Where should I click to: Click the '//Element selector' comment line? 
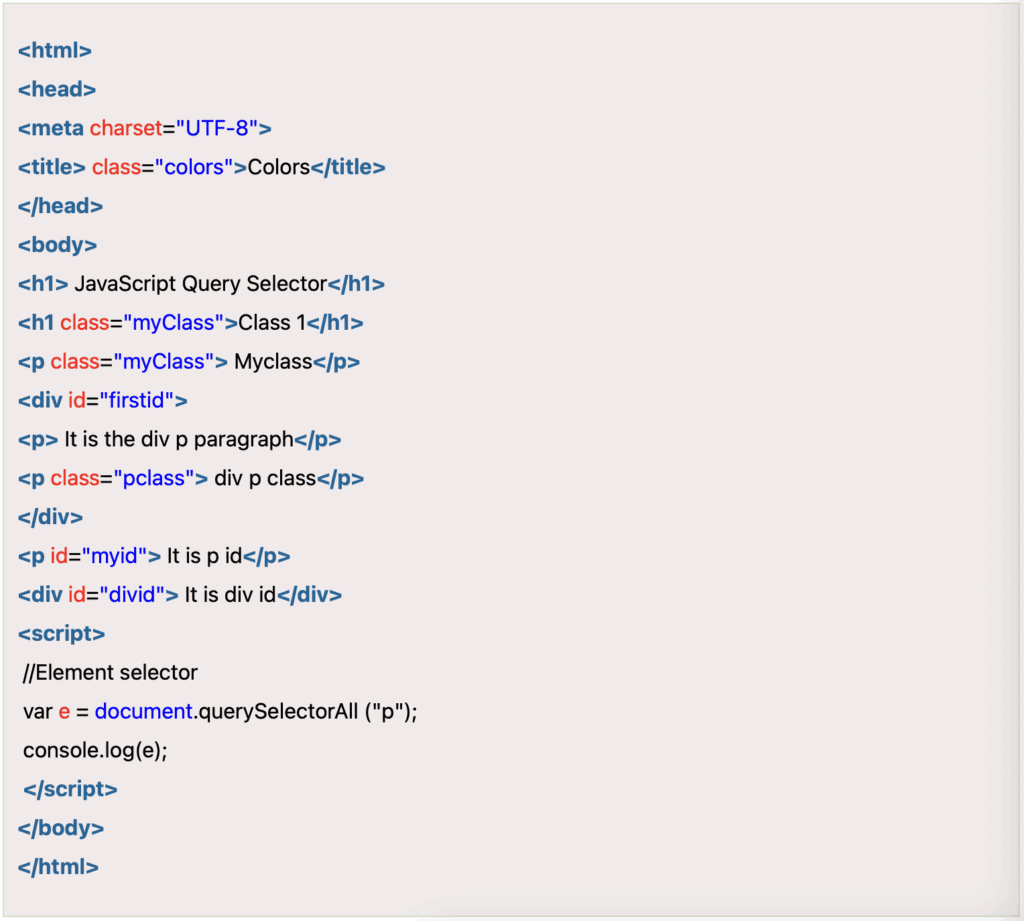[x=110, y=673]
